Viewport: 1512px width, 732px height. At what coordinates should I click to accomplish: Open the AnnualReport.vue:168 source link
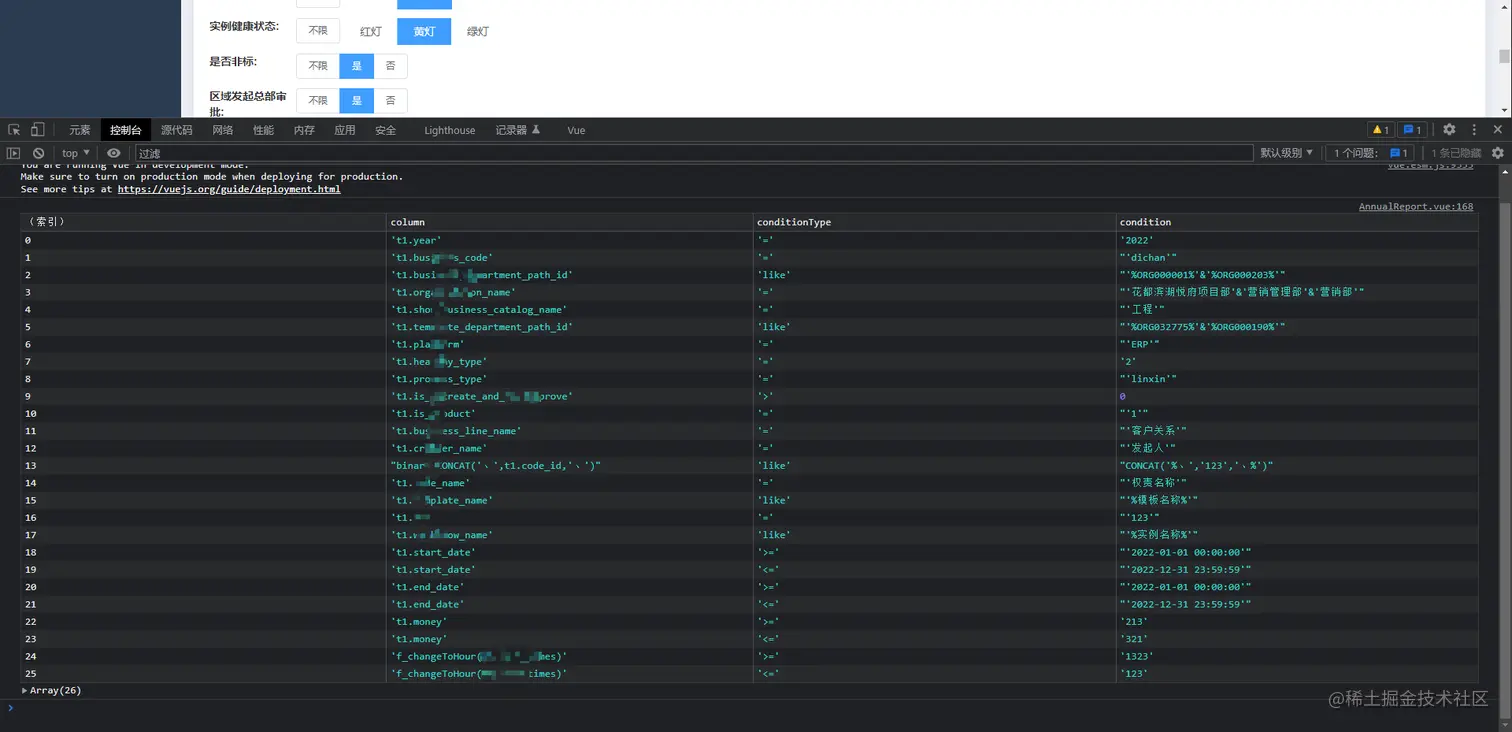click(x=1416, y=207)
